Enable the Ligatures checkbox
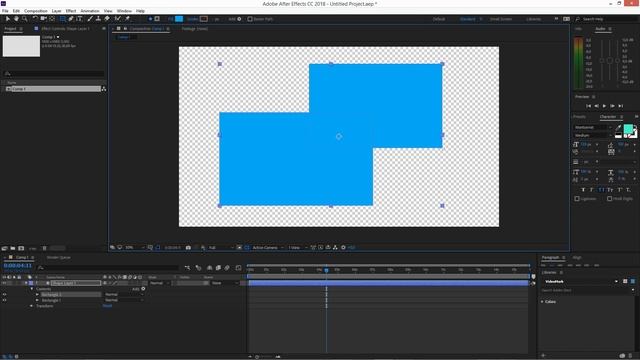 pyautogui.click(x=577, y=199)
